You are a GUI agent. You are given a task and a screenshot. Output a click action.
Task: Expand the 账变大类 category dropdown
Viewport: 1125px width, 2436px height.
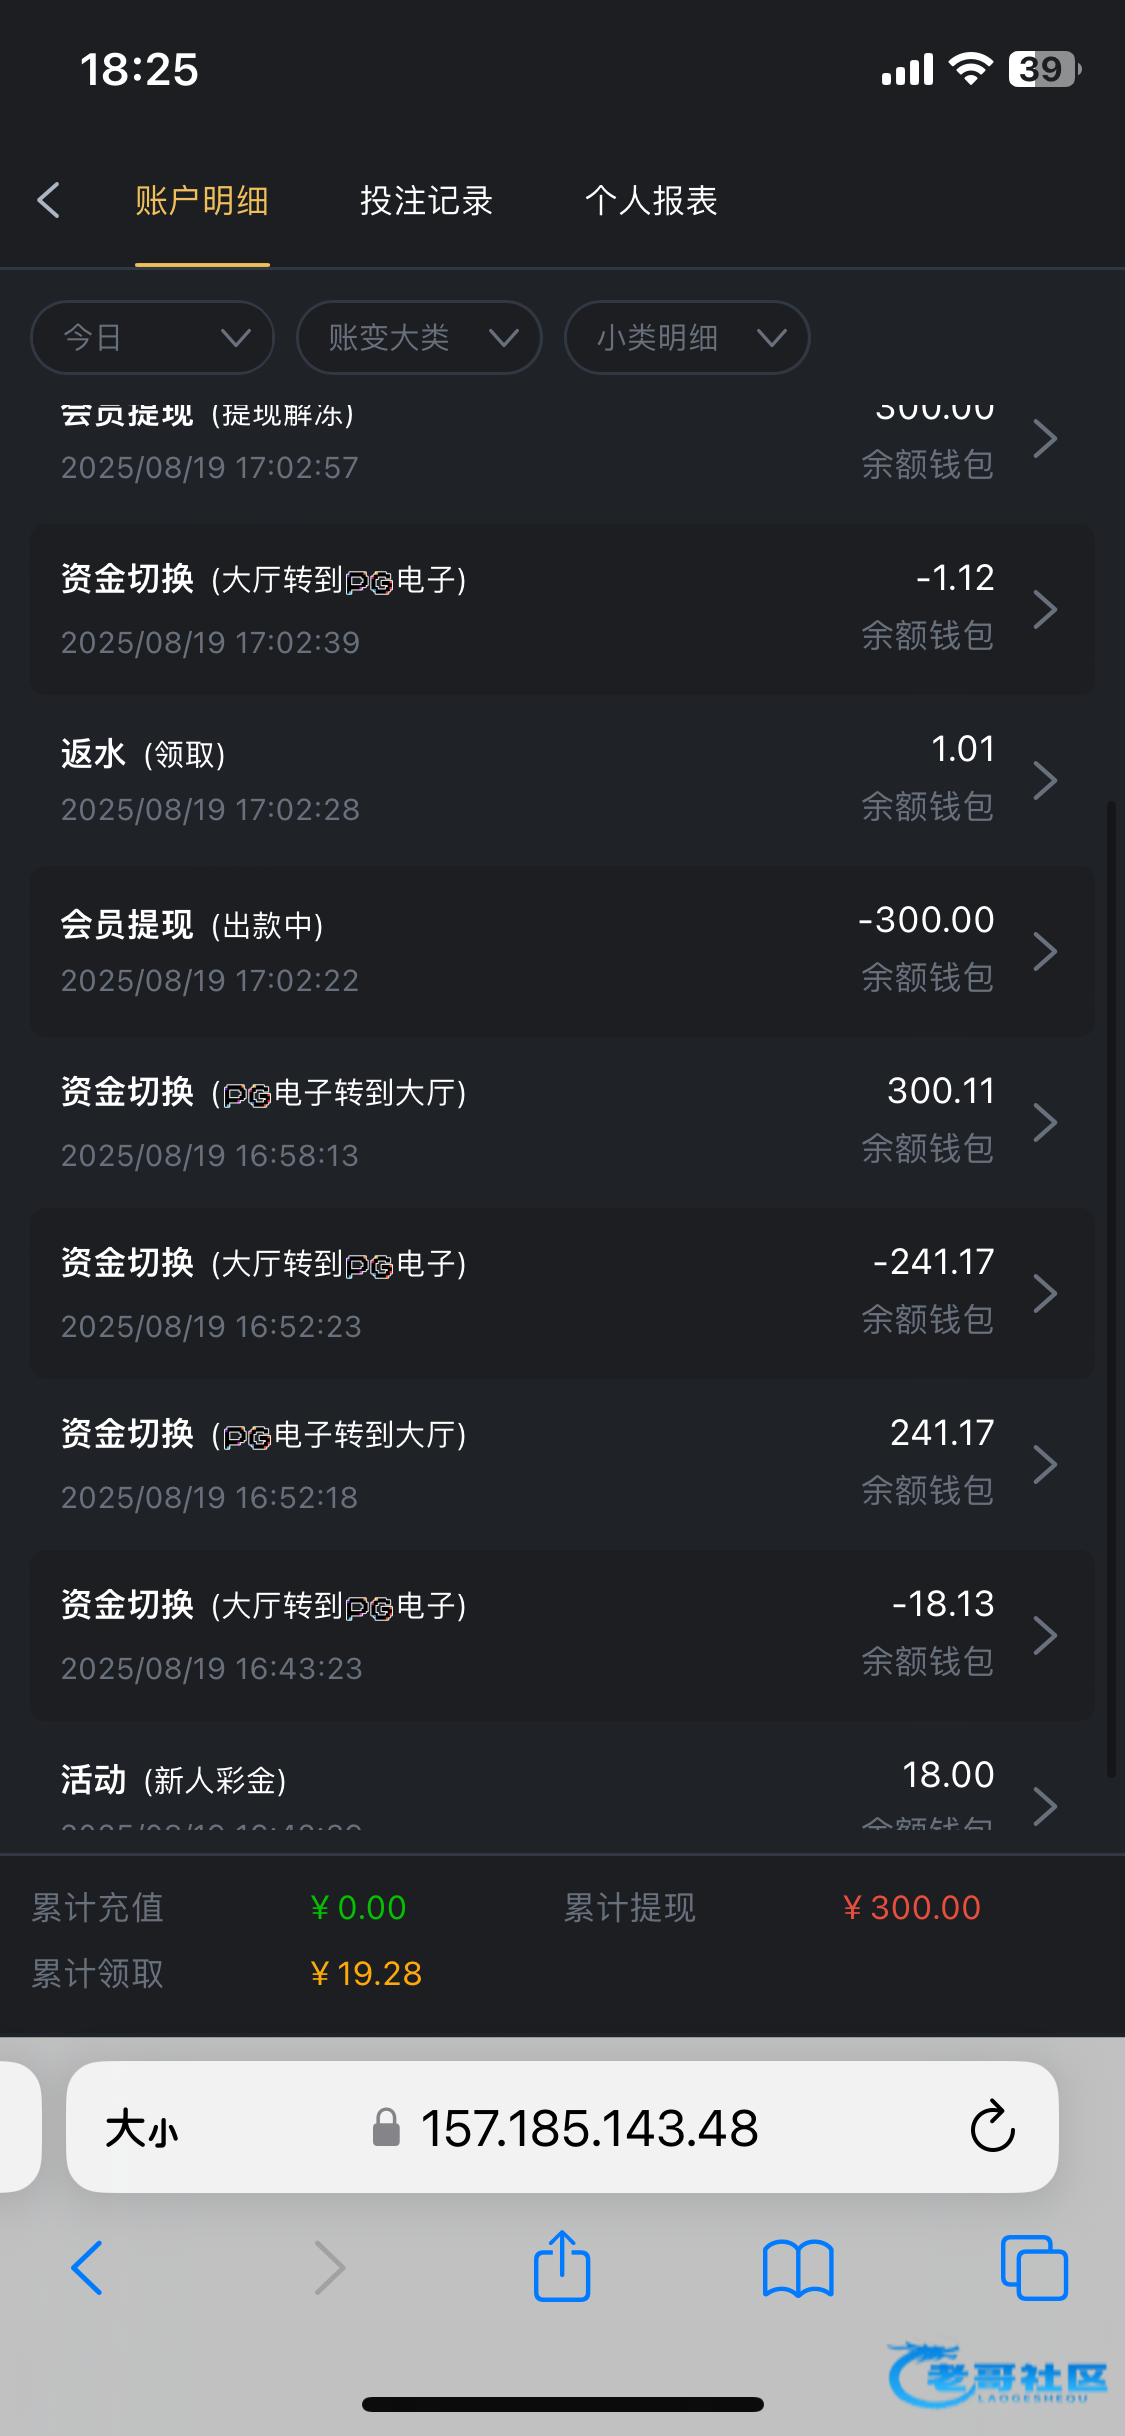(420, 338)
